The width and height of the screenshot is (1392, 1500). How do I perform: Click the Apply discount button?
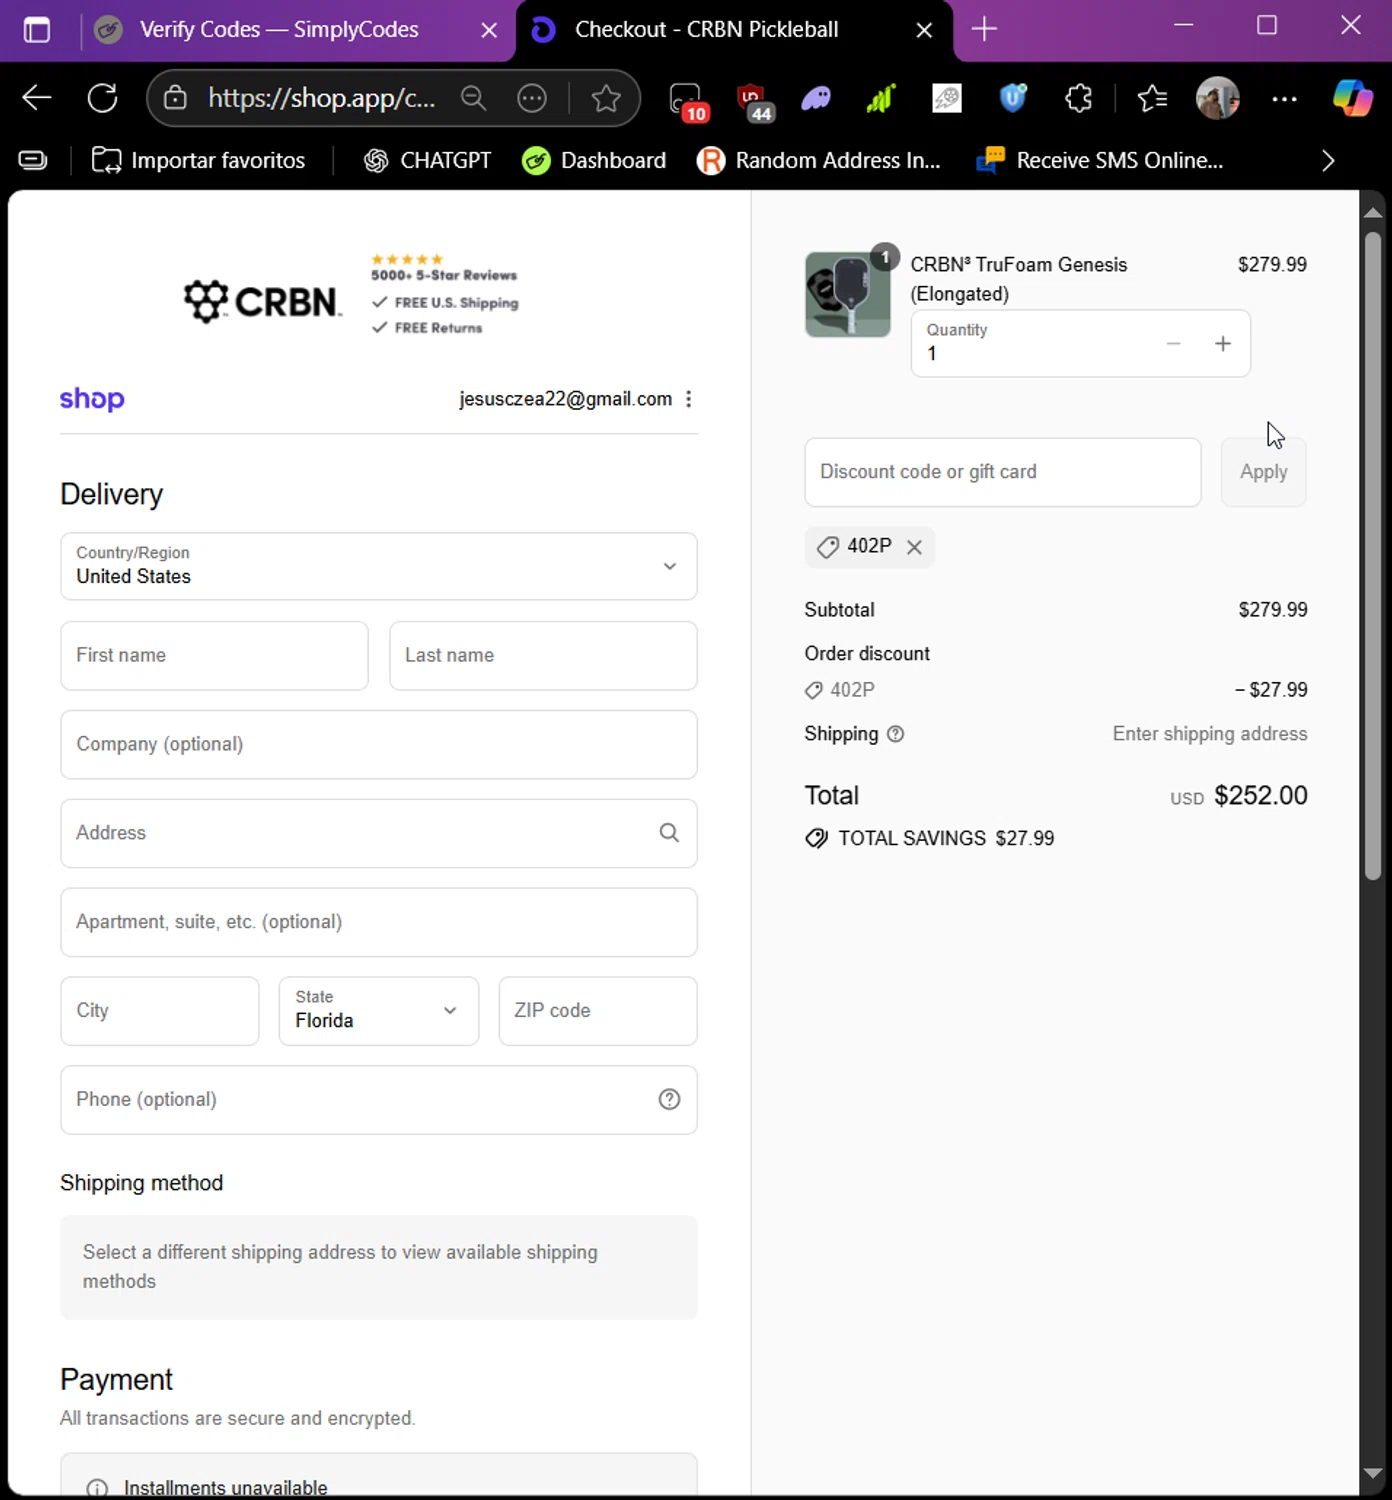click(x=1263, y=472)
